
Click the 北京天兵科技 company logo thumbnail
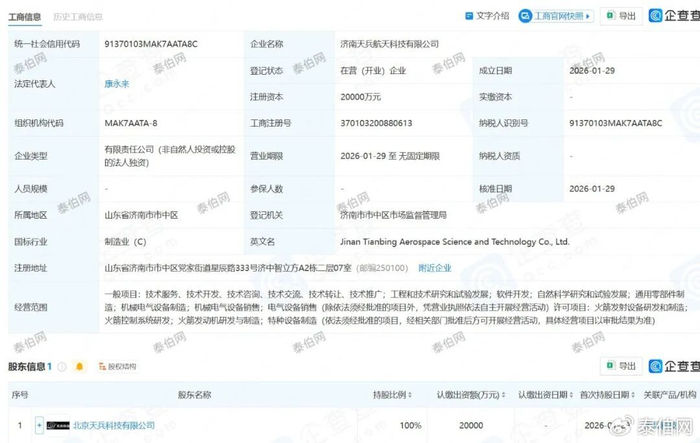tap(58, 425)
